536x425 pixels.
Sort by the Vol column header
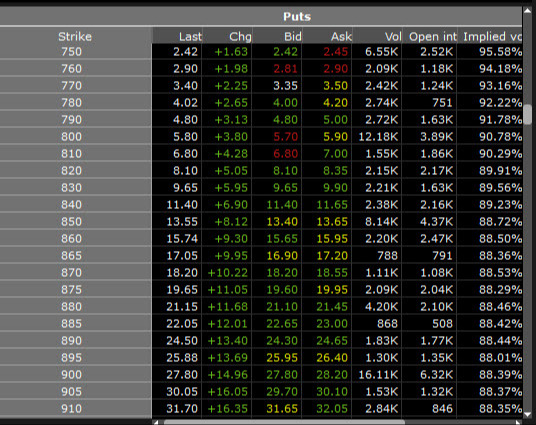click(x=377, y=36)
